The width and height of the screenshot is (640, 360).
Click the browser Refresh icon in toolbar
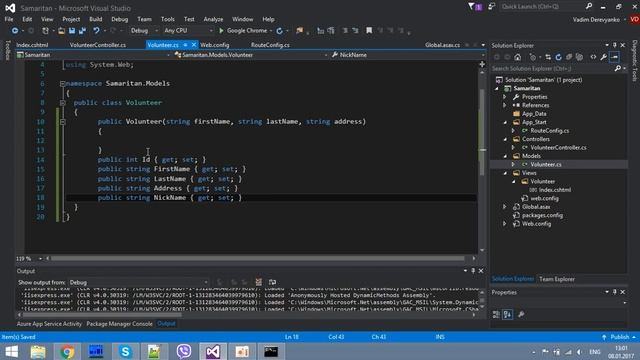(x=279, y=31)
